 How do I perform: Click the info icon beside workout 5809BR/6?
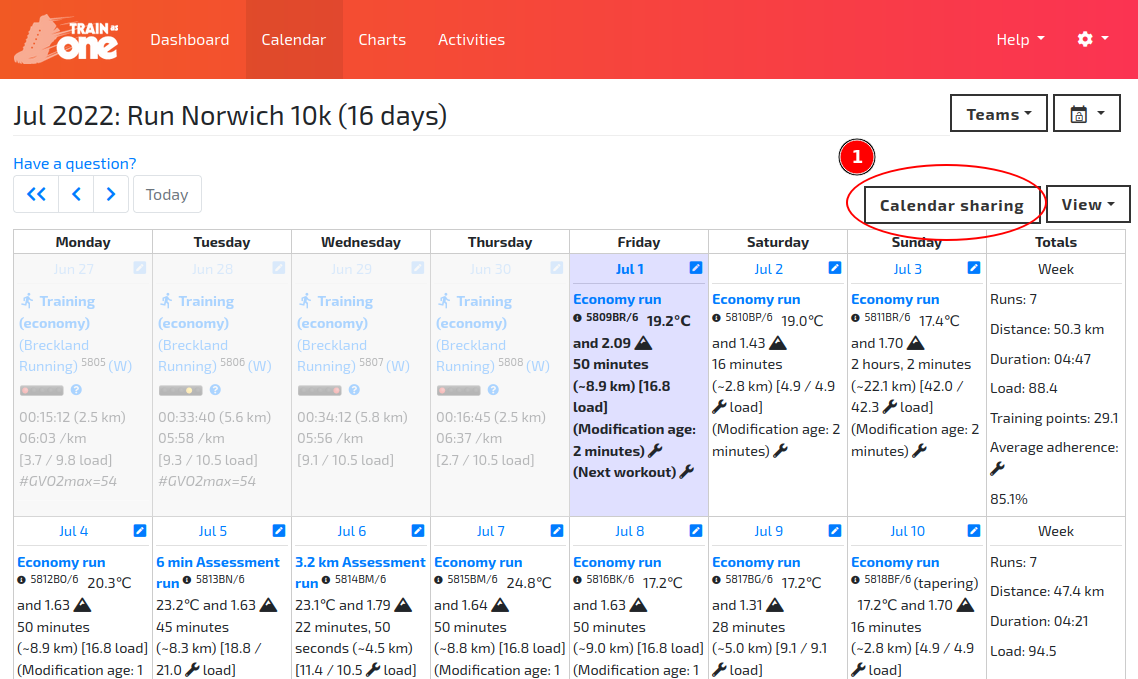tap(576, 317)
